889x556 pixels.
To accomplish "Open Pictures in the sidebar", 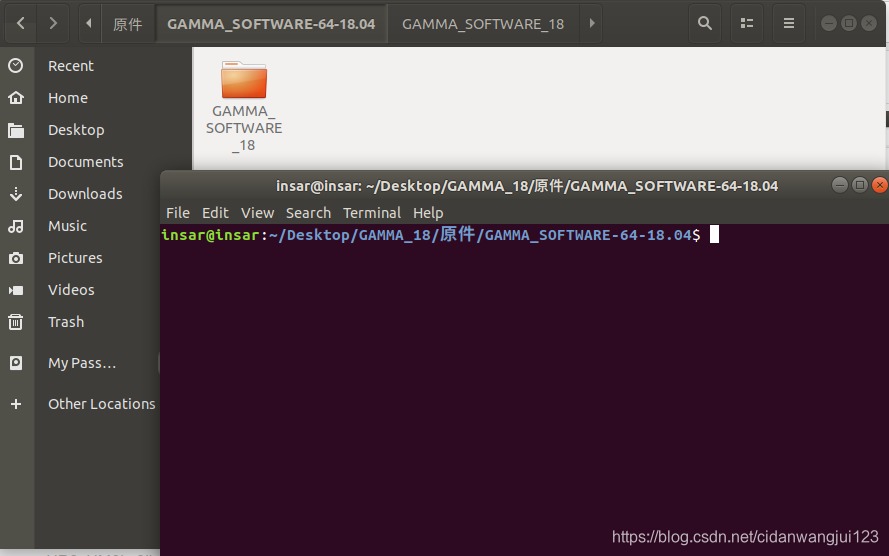I will point(75,258).
